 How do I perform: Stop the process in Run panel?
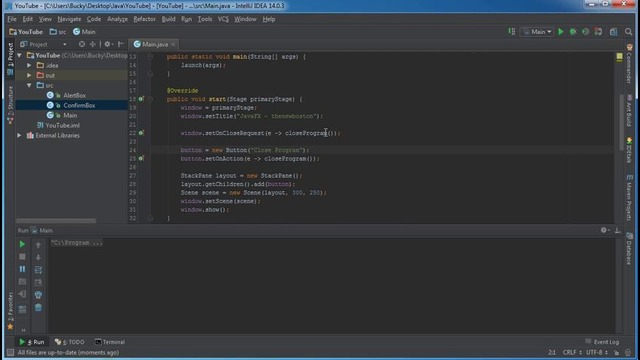click(22, 257)
